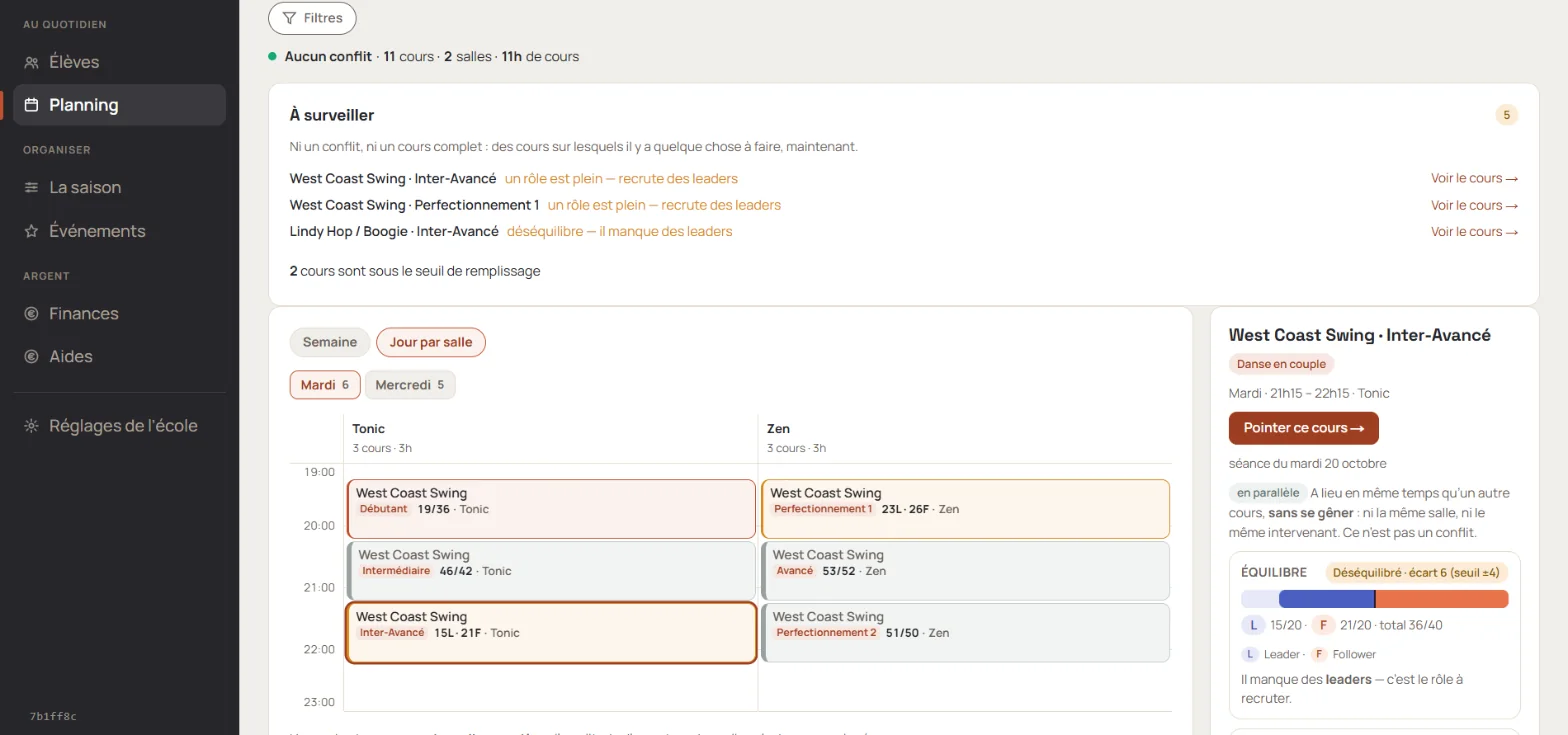1568x735 pixels.
Task: Click the Événements star icon
Action: coord(31,231)
